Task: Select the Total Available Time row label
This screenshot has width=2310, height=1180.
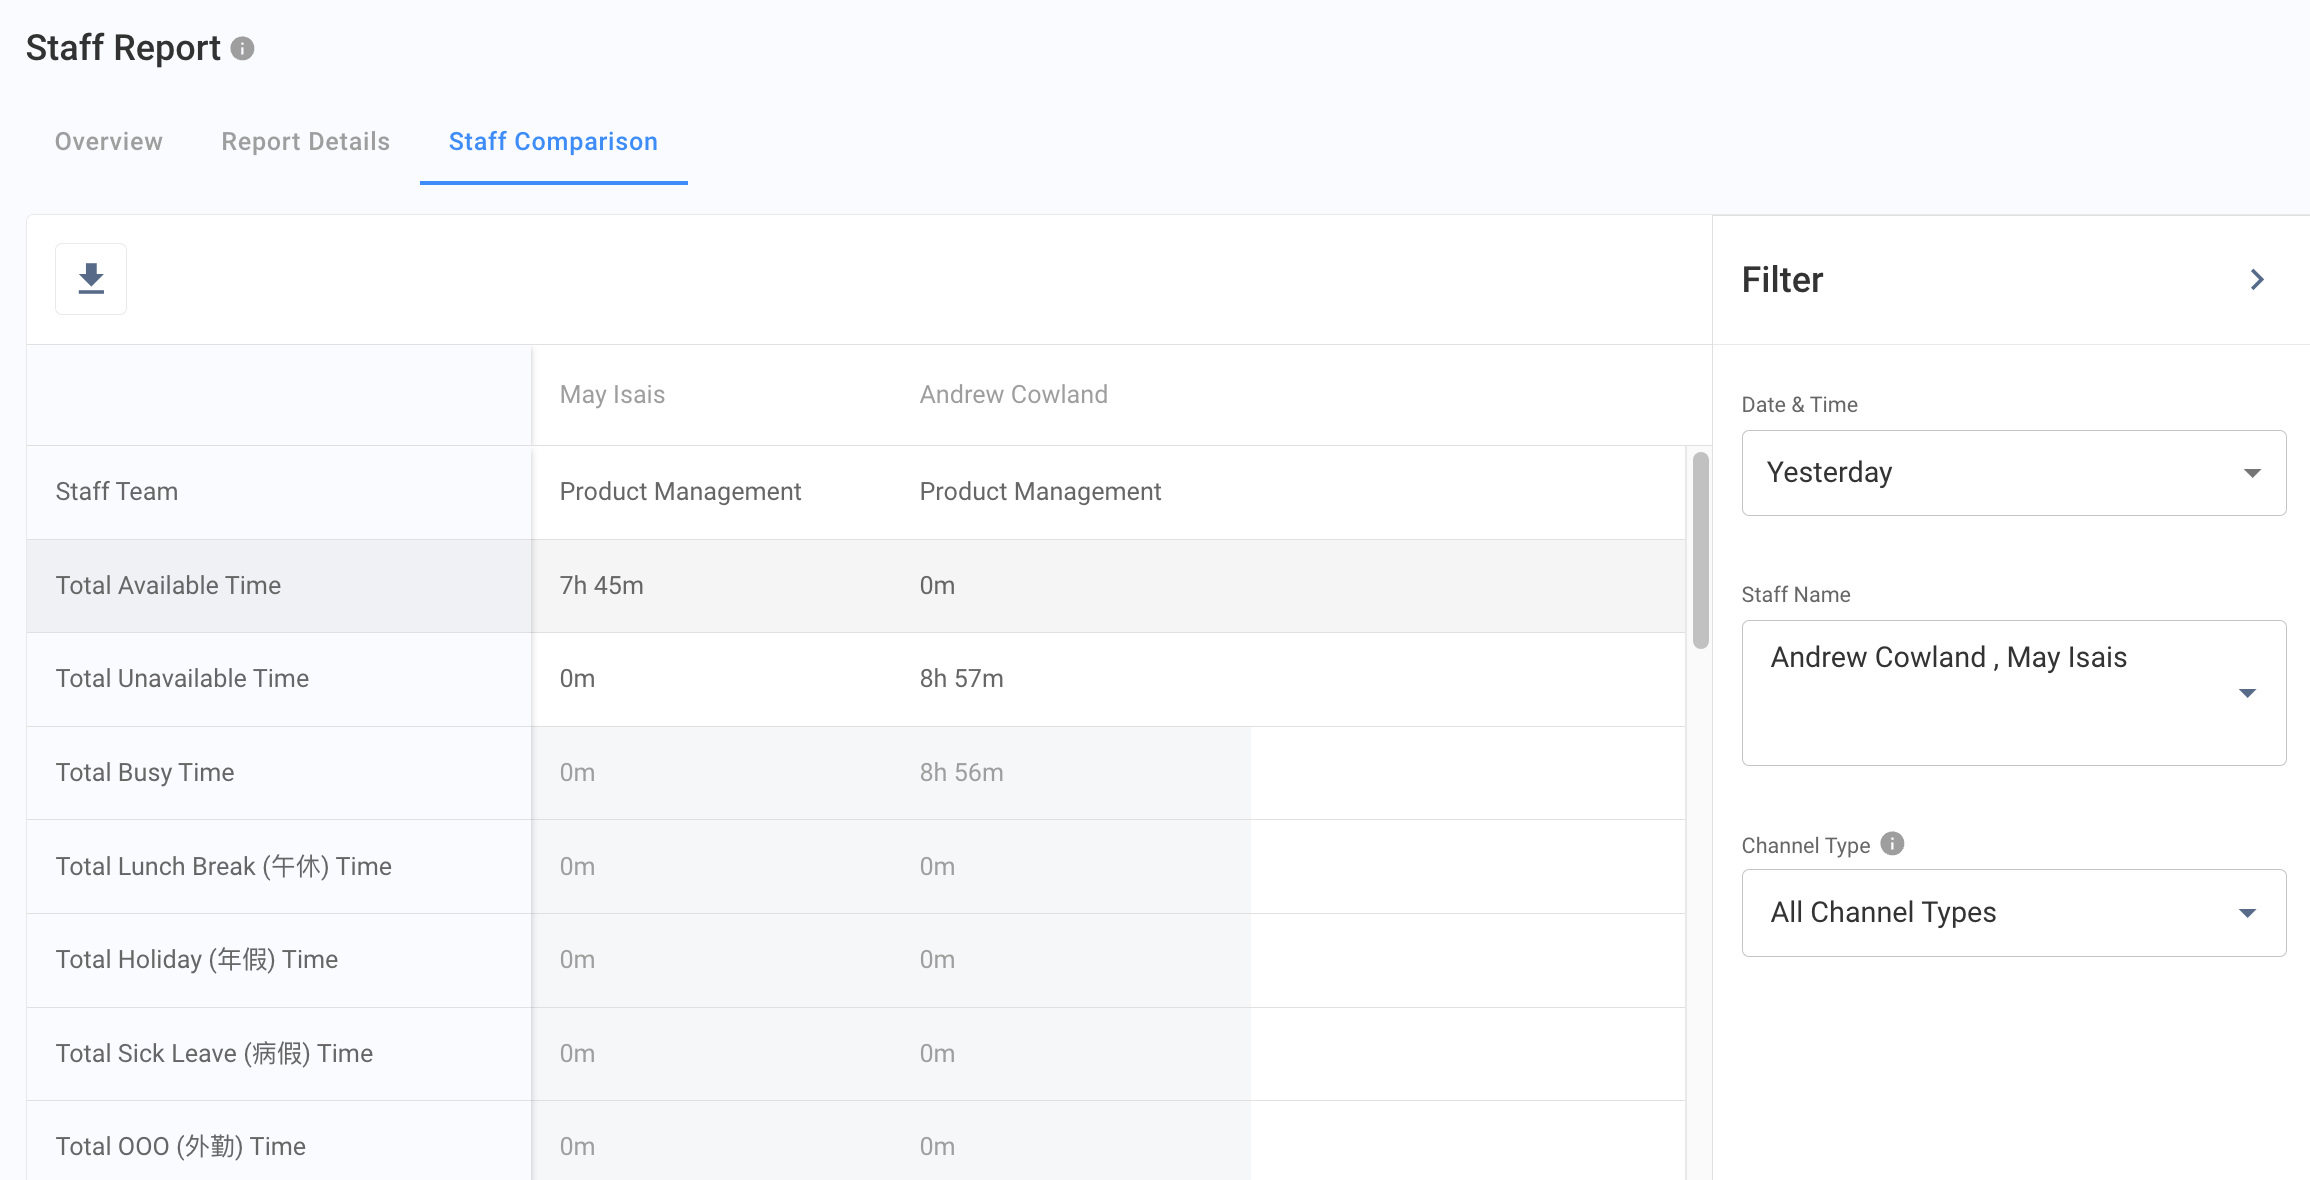Action: point(168,586)
